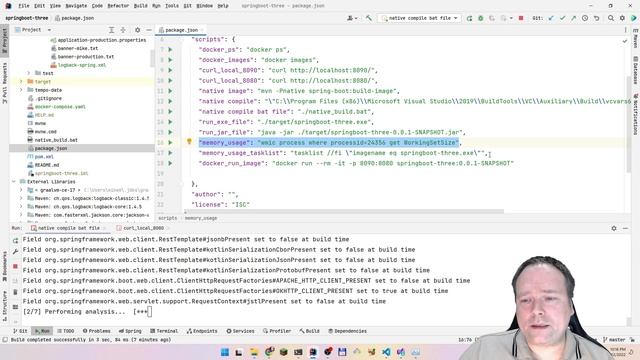The image size is (640, 360).
Task: Run the docker_images script gutter arrow
Action: [170, 60]
